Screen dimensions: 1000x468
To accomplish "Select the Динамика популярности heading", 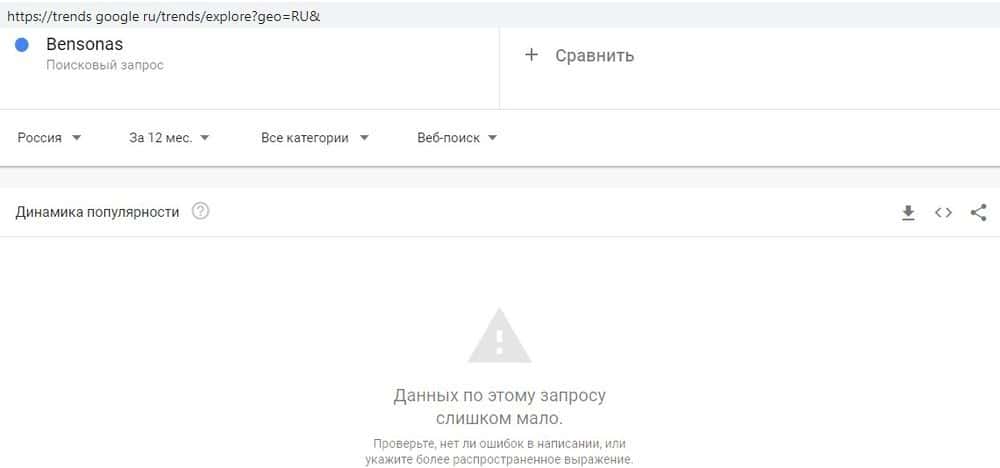I will point(97,212).
